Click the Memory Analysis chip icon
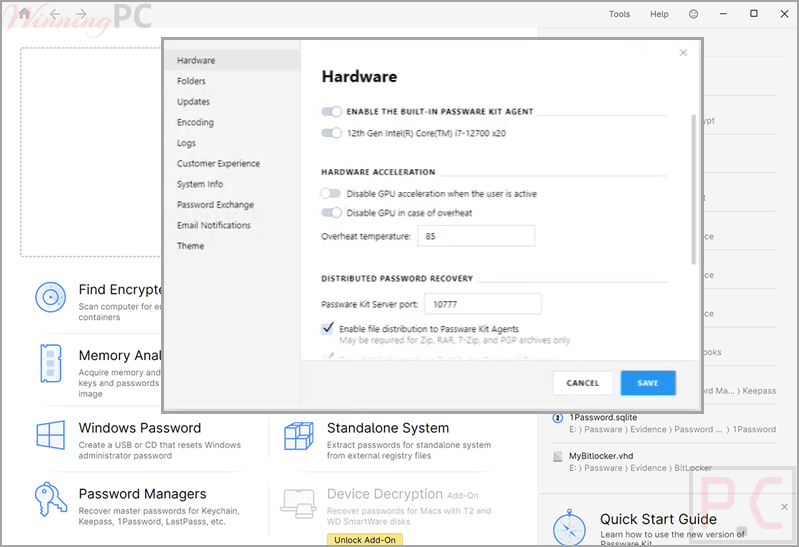 [50, 363]
